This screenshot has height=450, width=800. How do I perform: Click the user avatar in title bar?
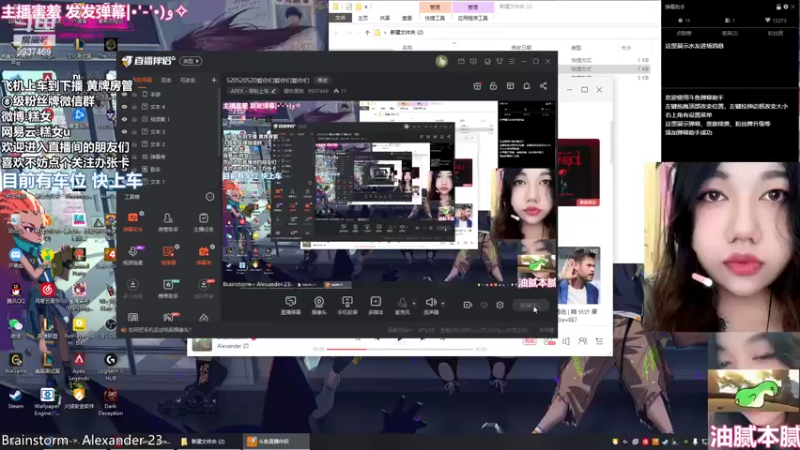coord(441,61)
